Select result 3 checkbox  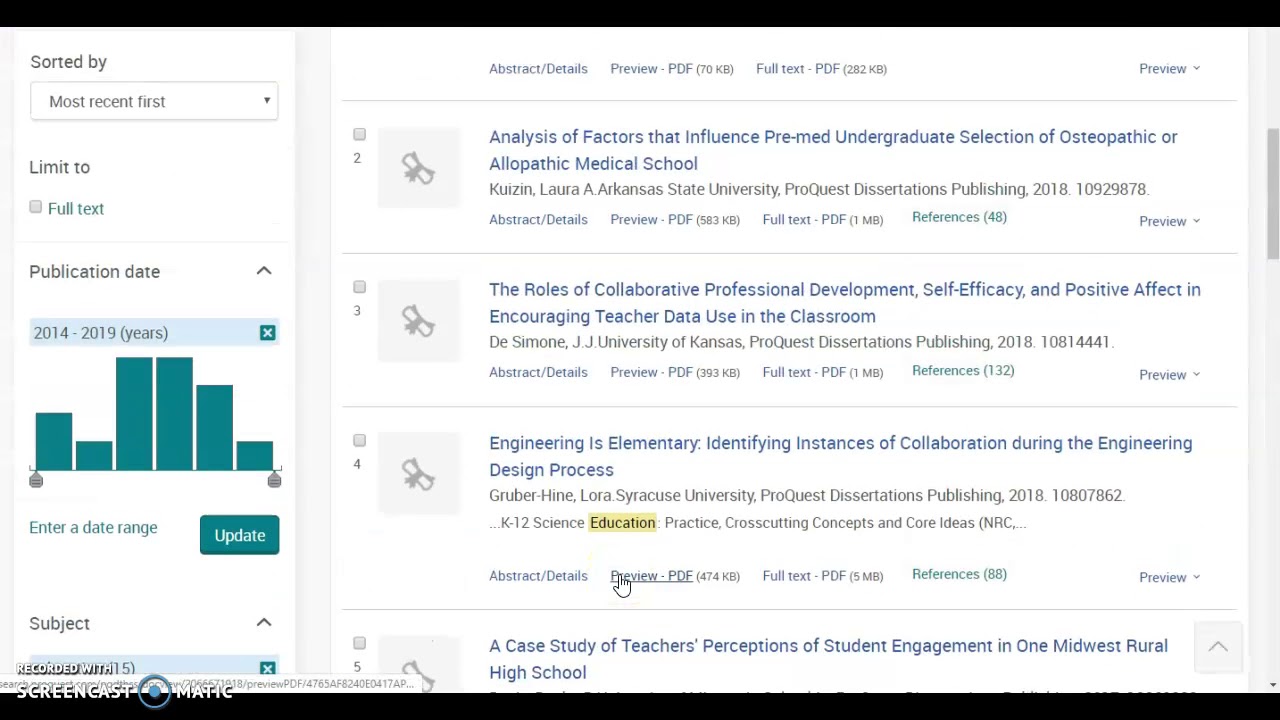click(x=359, y=287)
